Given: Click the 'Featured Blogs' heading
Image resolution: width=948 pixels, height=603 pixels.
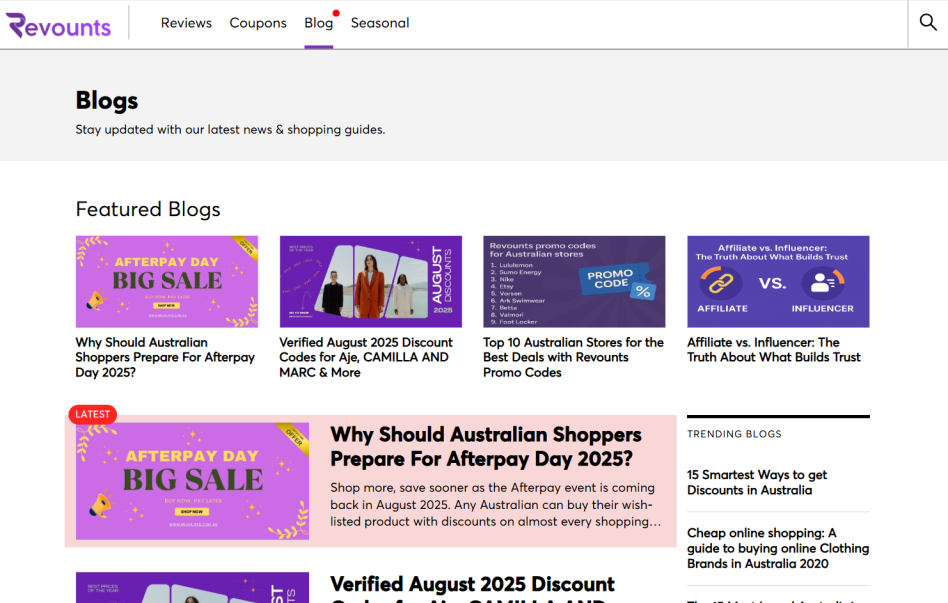Looking at the screenshot, I should click(x=148, y=209).
